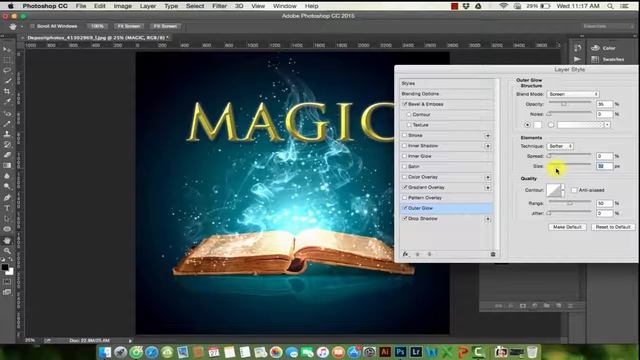Click plus button next to Inner Shadow

(x=488, y=146)
